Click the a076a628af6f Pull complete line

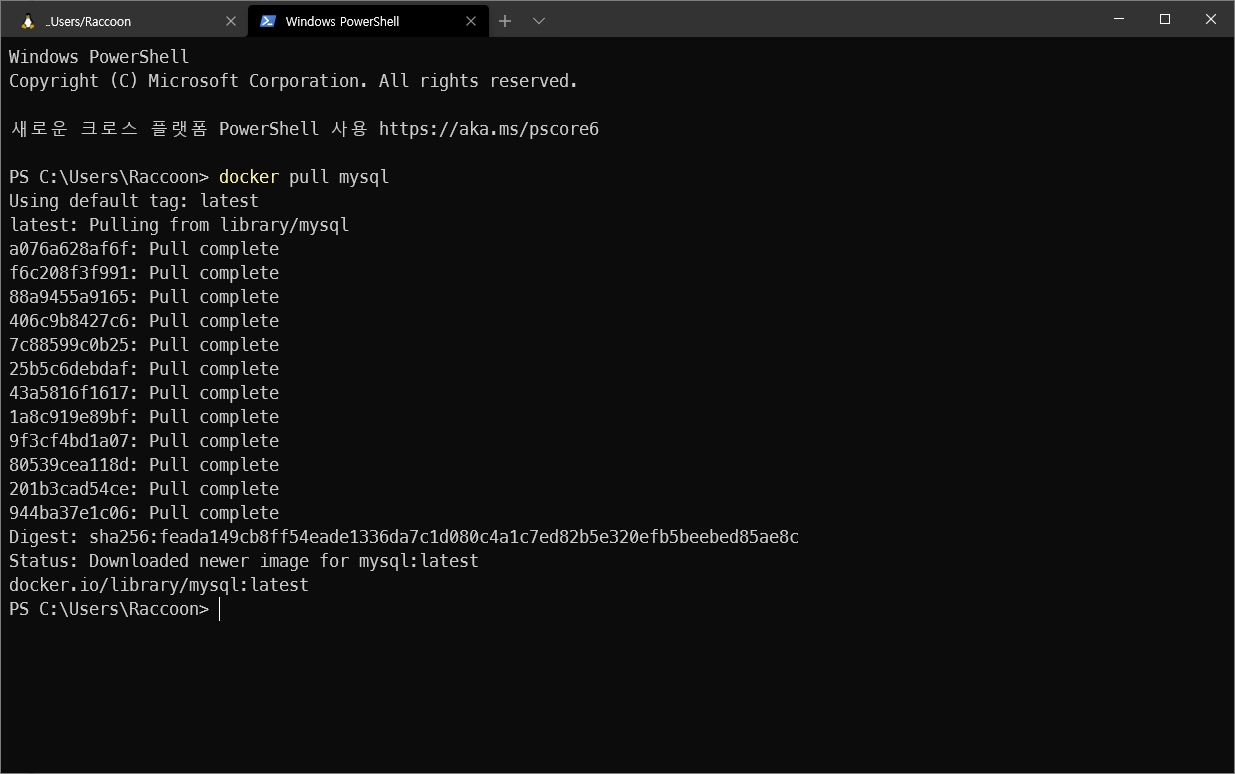(143, 248)
